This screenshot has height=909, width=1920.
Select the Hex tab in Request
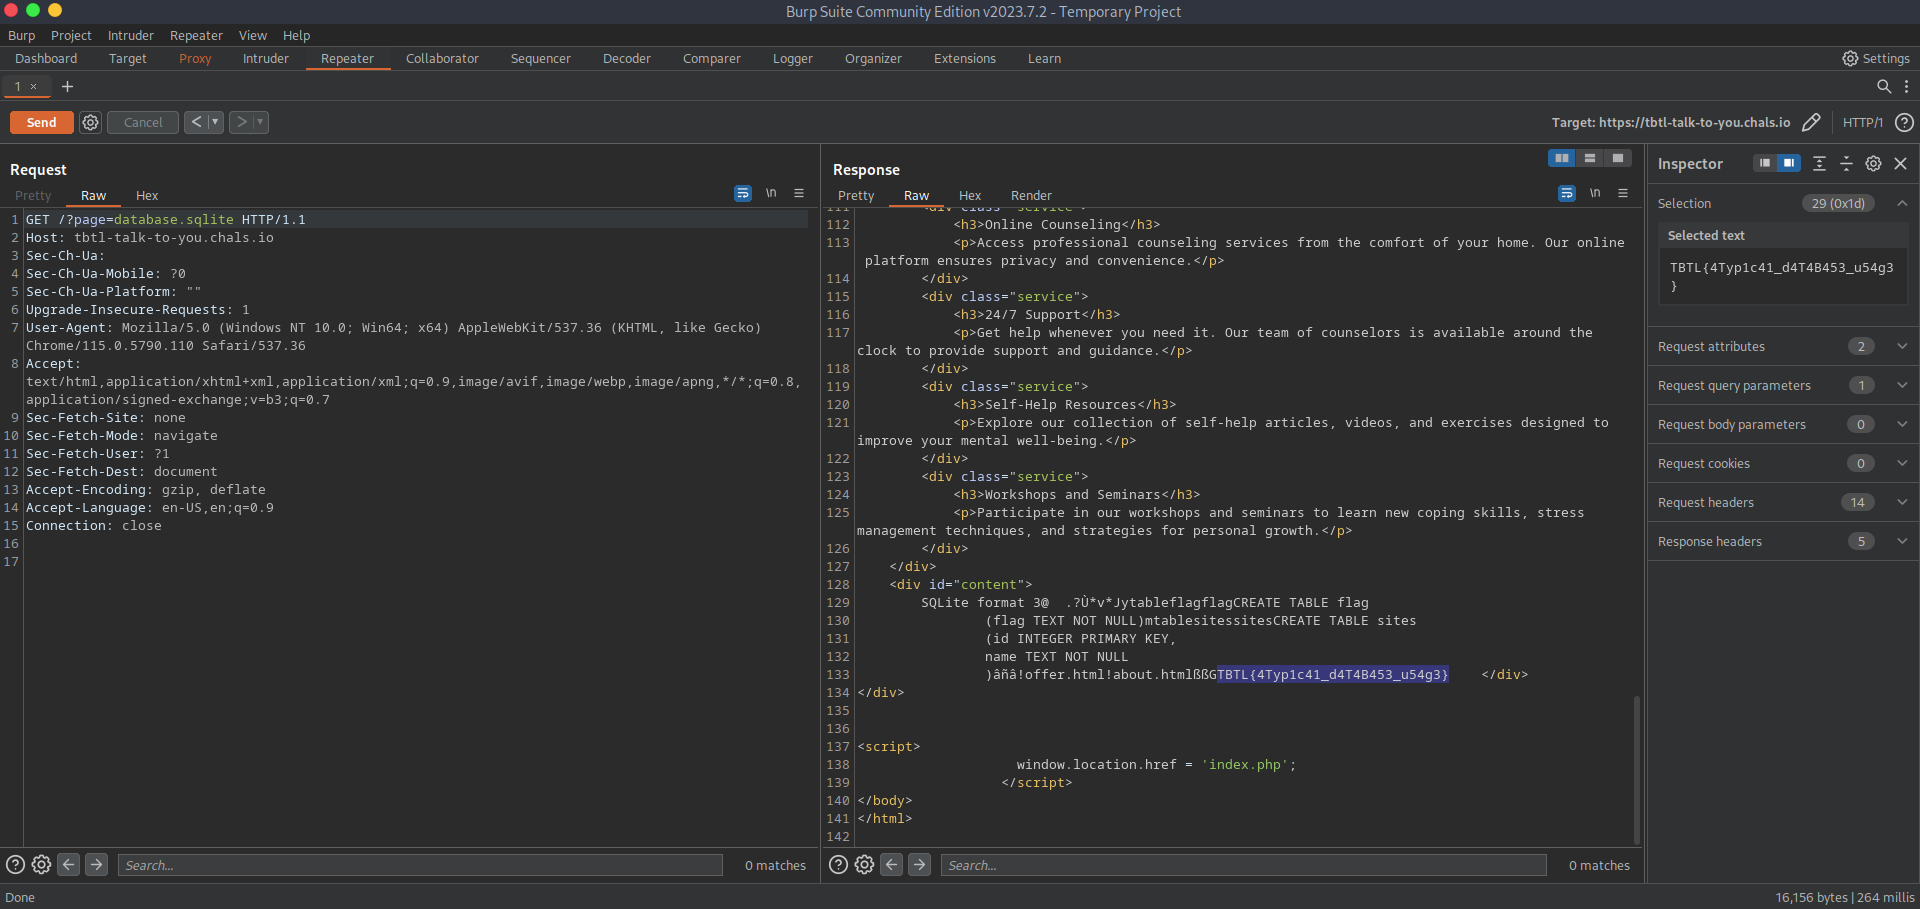point(147,196)
